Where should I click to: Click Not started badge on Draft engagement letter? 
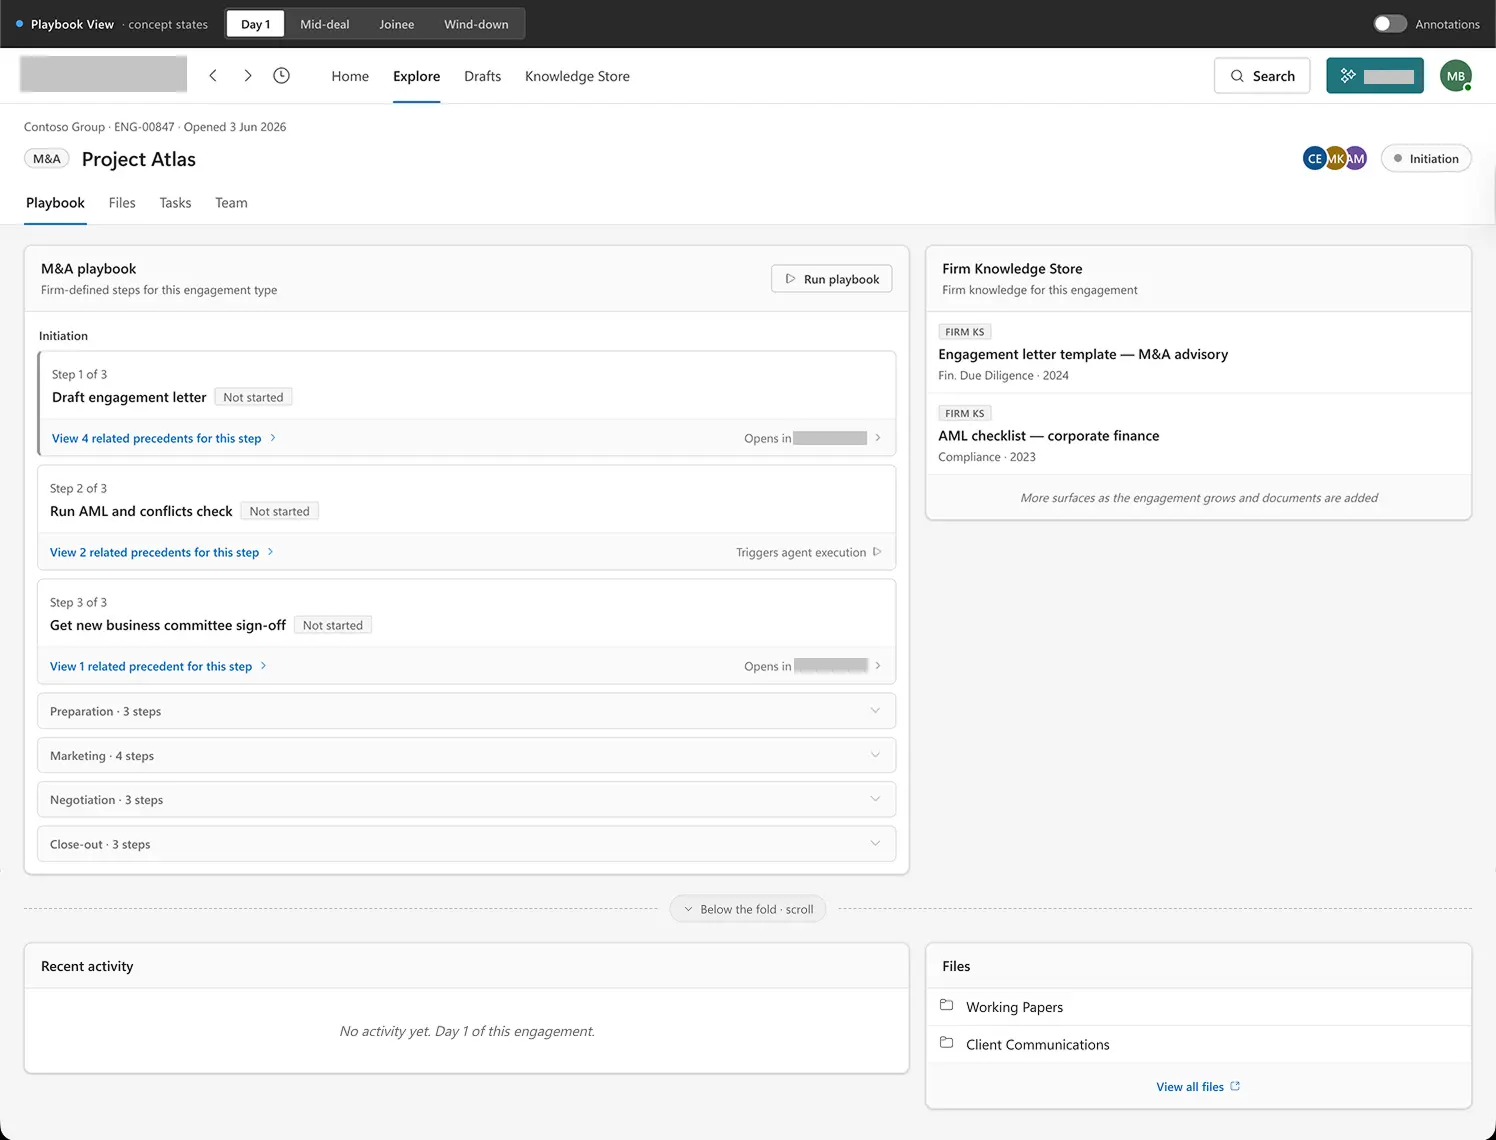253,397
